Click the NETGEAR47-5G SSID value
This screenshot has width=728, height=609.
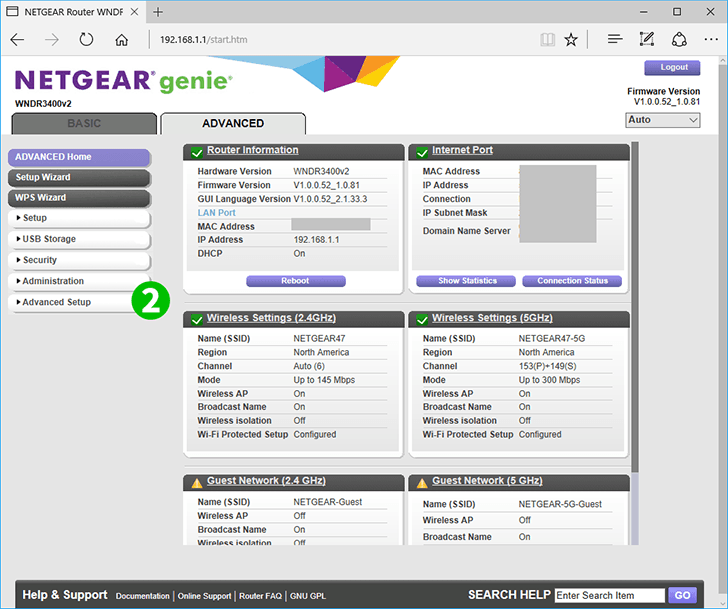click(x=552, y=338)
